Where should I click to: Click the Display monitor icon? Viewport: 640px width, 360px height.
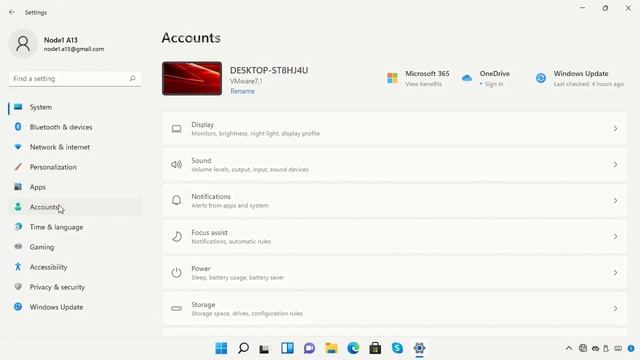point(176,129)
